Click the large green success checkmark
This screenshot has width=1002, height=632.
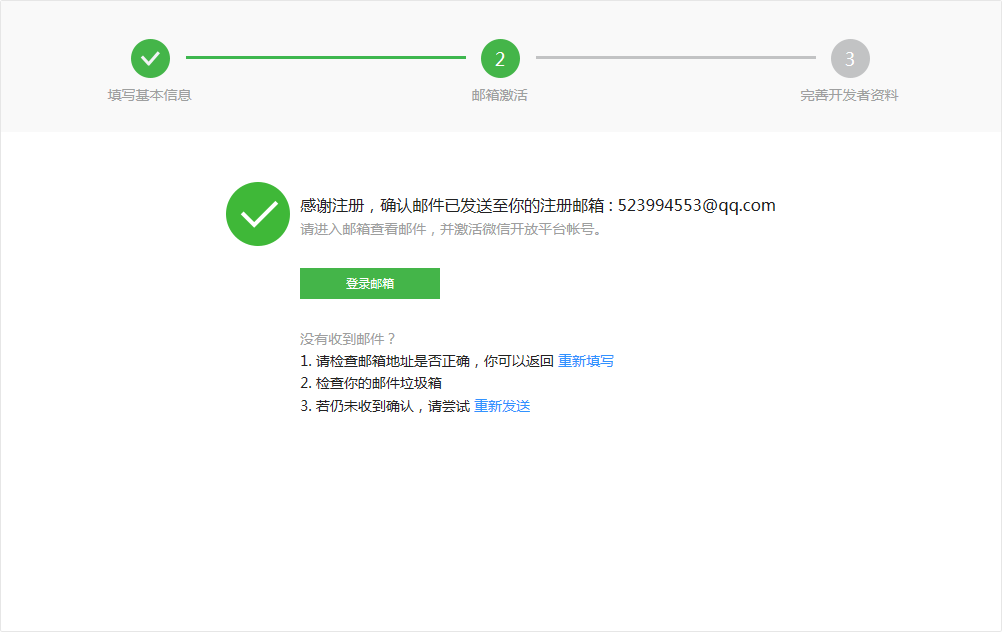258,214
